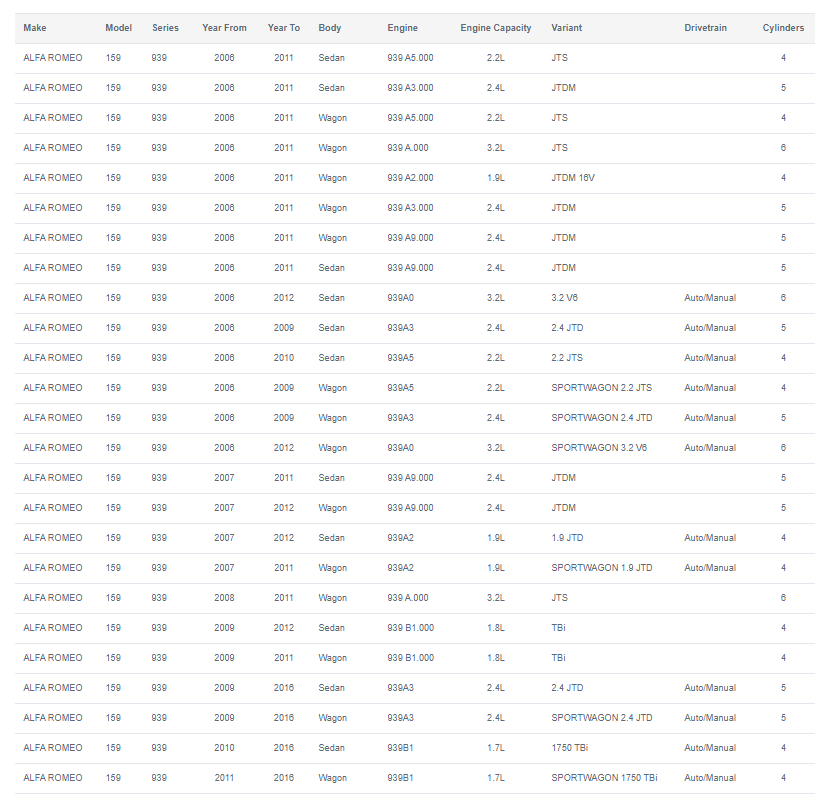The image size is (827, 800).
Task: Click engine 939A0 in SPORTWAGON 3.2 V6 row
Action: tap(400, 448)
